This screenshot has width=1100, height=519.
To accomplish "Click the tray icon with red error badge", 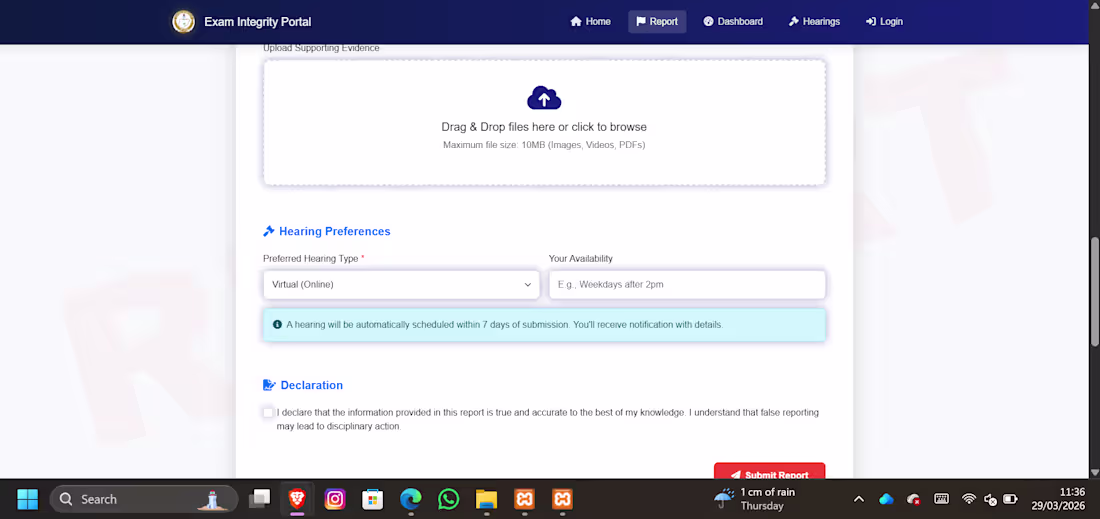I will pos(913,499).
